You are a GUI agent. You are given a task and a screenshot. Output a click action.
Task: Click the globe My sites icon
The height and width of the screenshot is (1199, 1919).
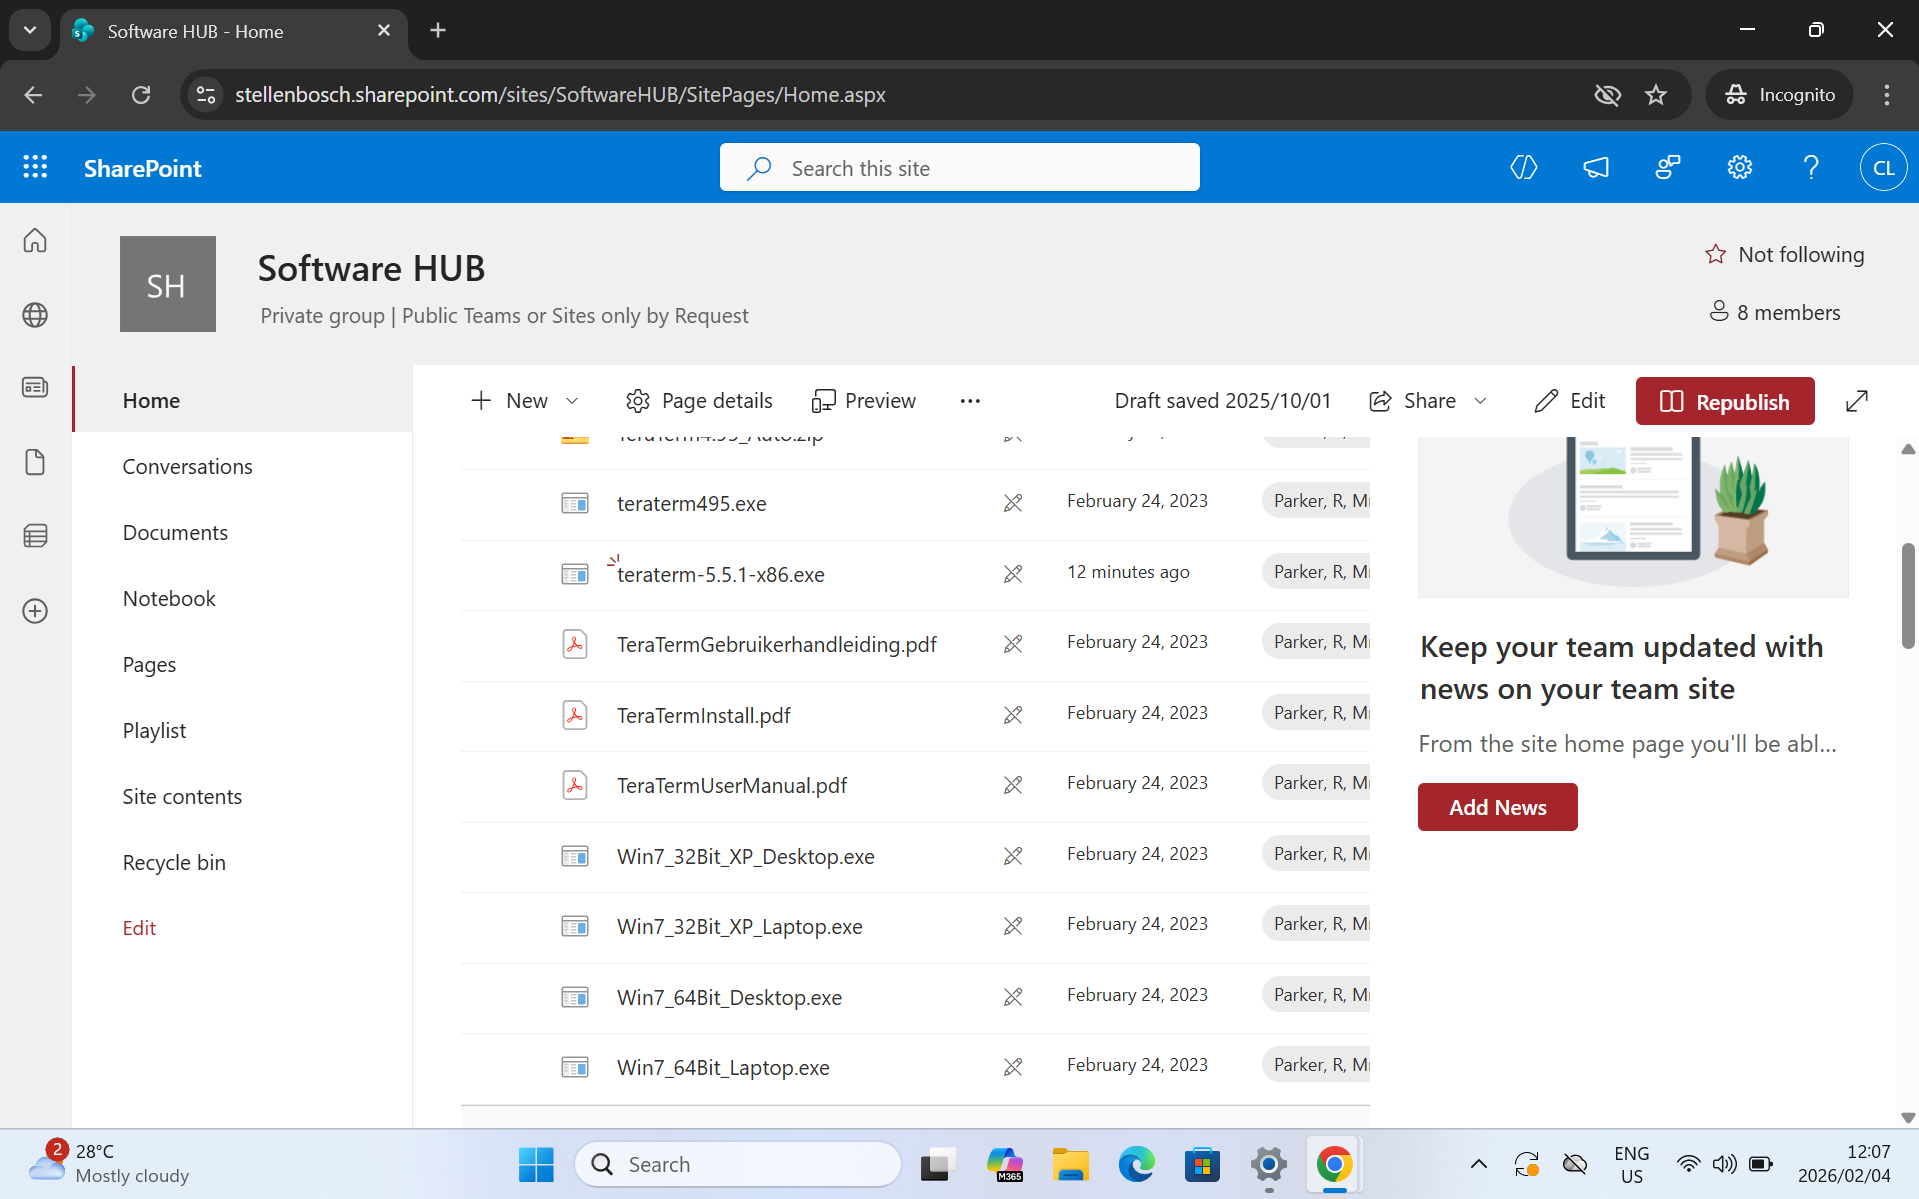click(35, 315)
